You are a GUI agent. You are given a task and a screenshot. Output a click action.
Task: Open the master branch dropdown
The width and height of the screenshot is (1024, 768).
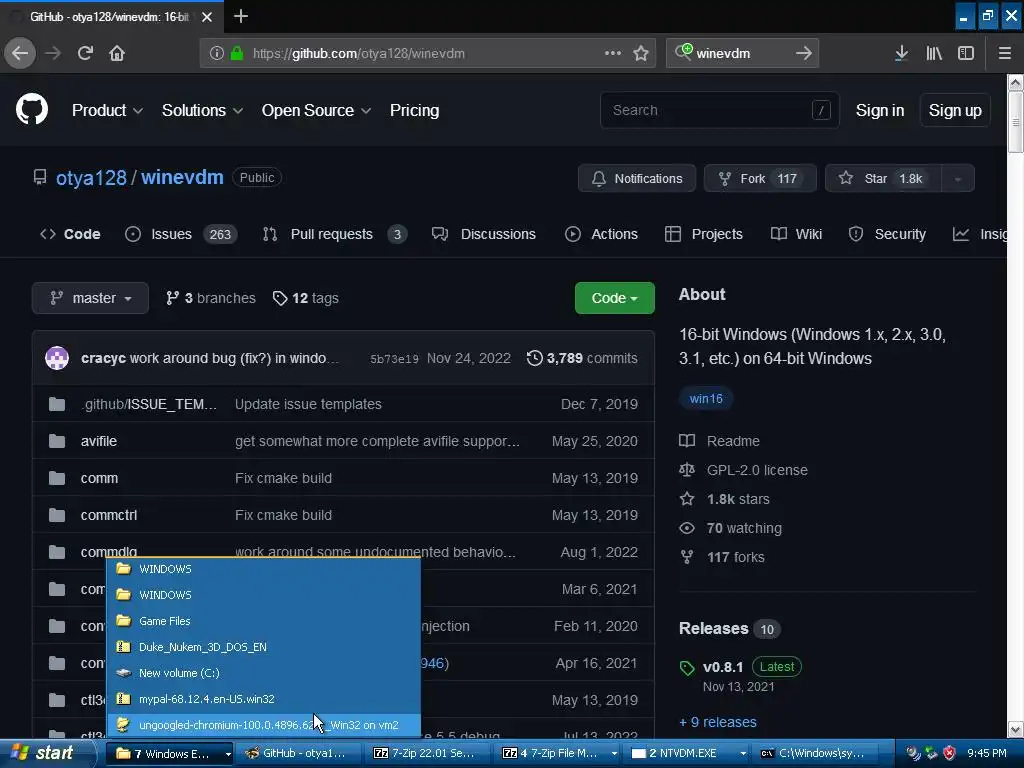pyautogui.click(x=90, y=298)
